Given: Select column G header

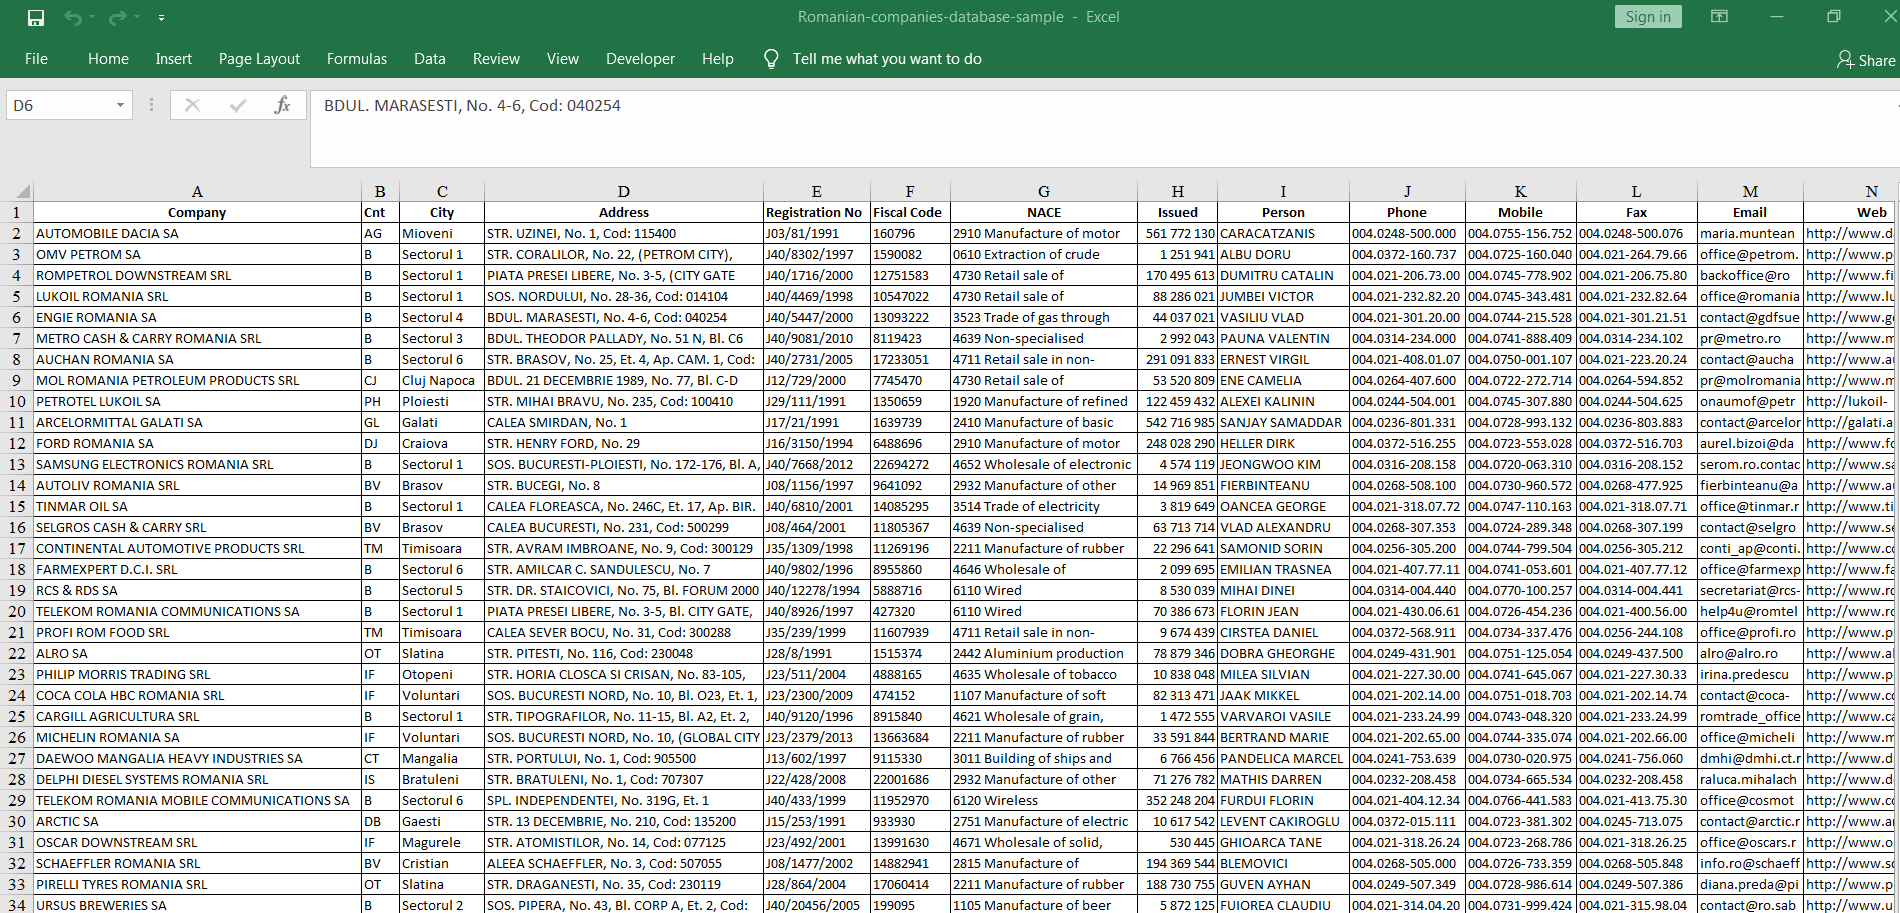Looking at the screenshot, I should point(1044,191).
